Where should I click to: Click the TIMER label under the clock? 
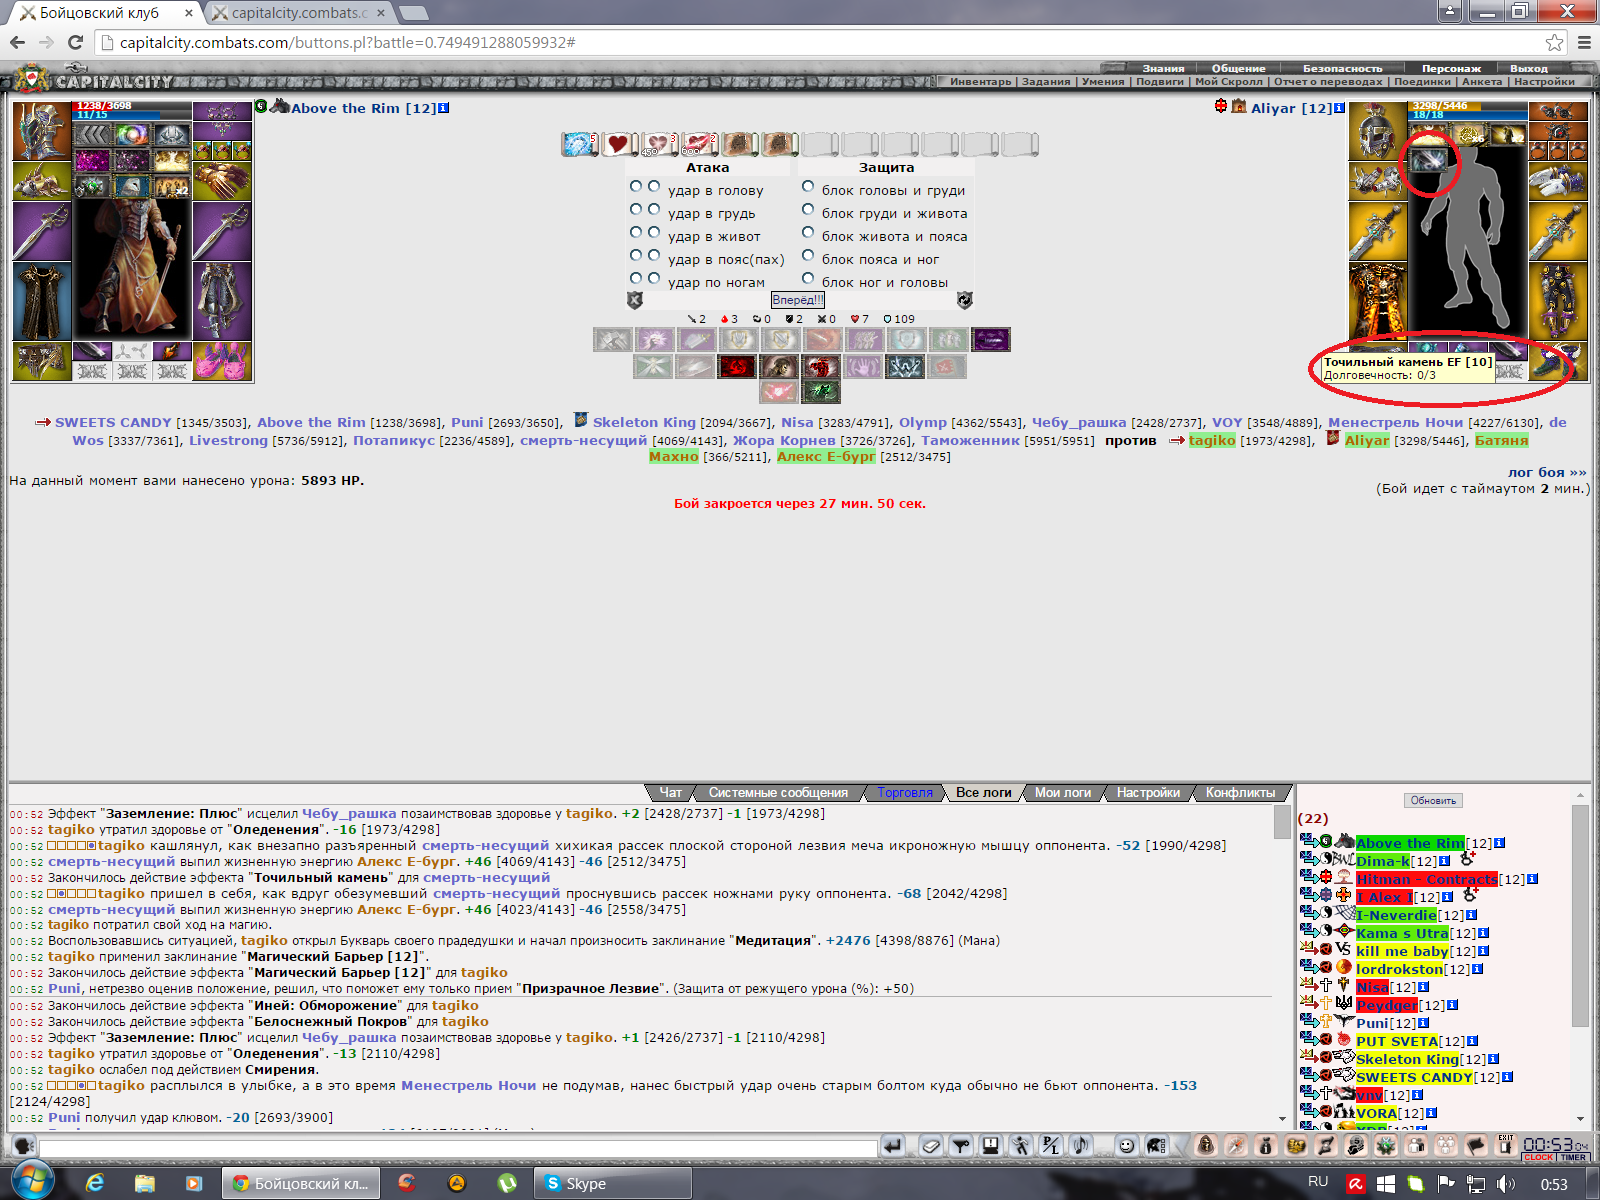[1573, 1157]
